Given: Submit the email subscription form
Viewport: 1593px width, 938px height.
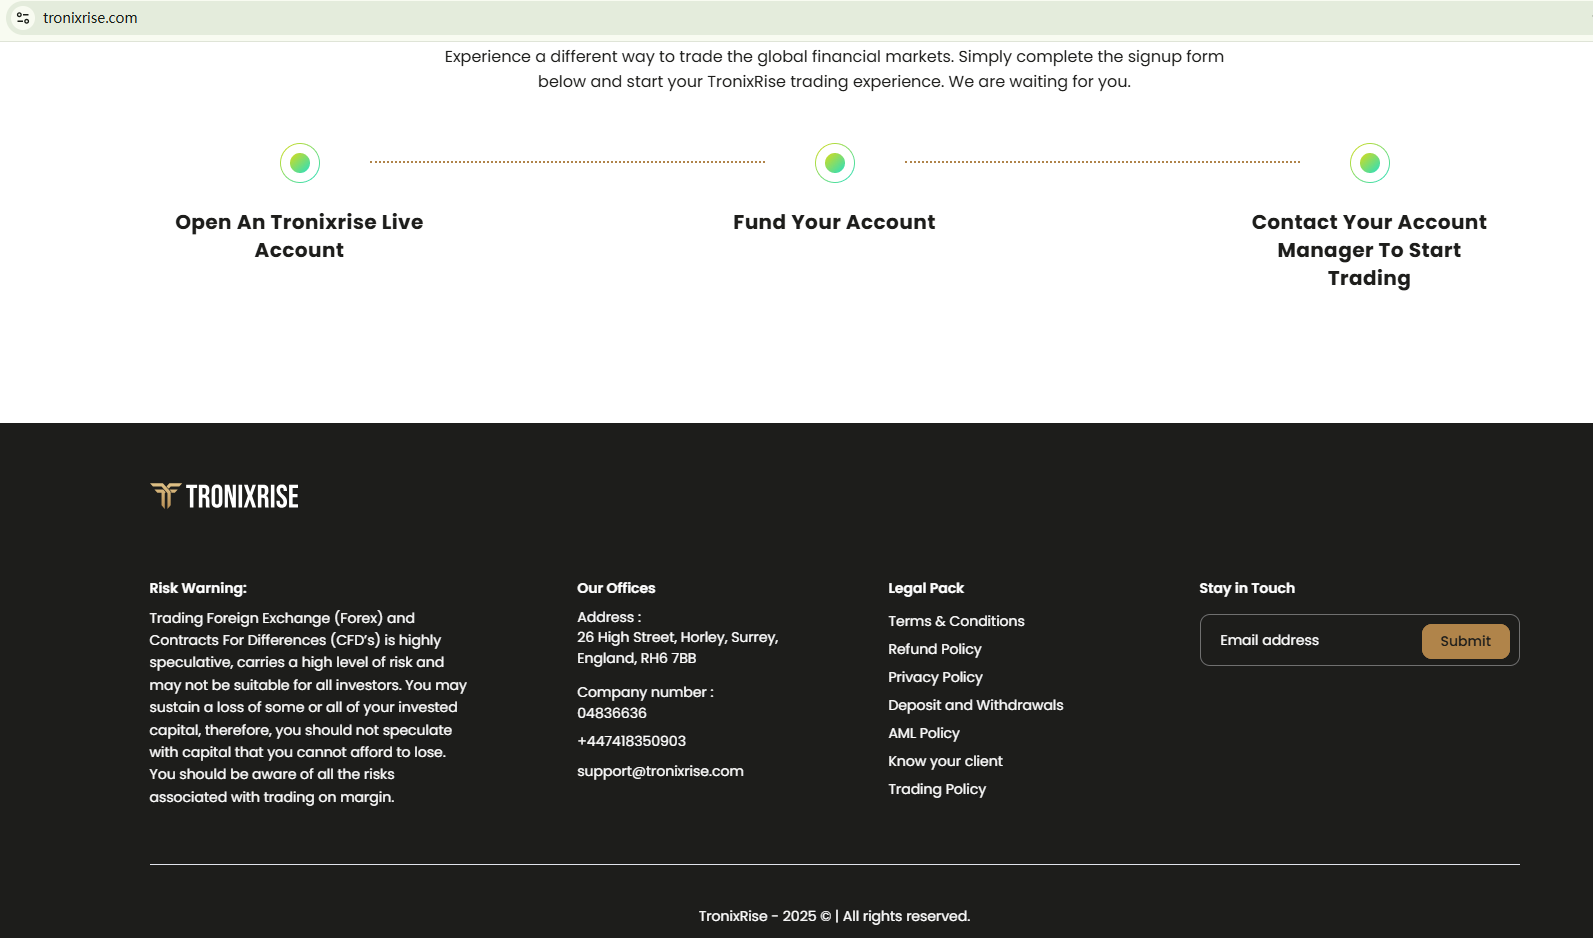Looking at the screenshot, I should click(1466, 641).
